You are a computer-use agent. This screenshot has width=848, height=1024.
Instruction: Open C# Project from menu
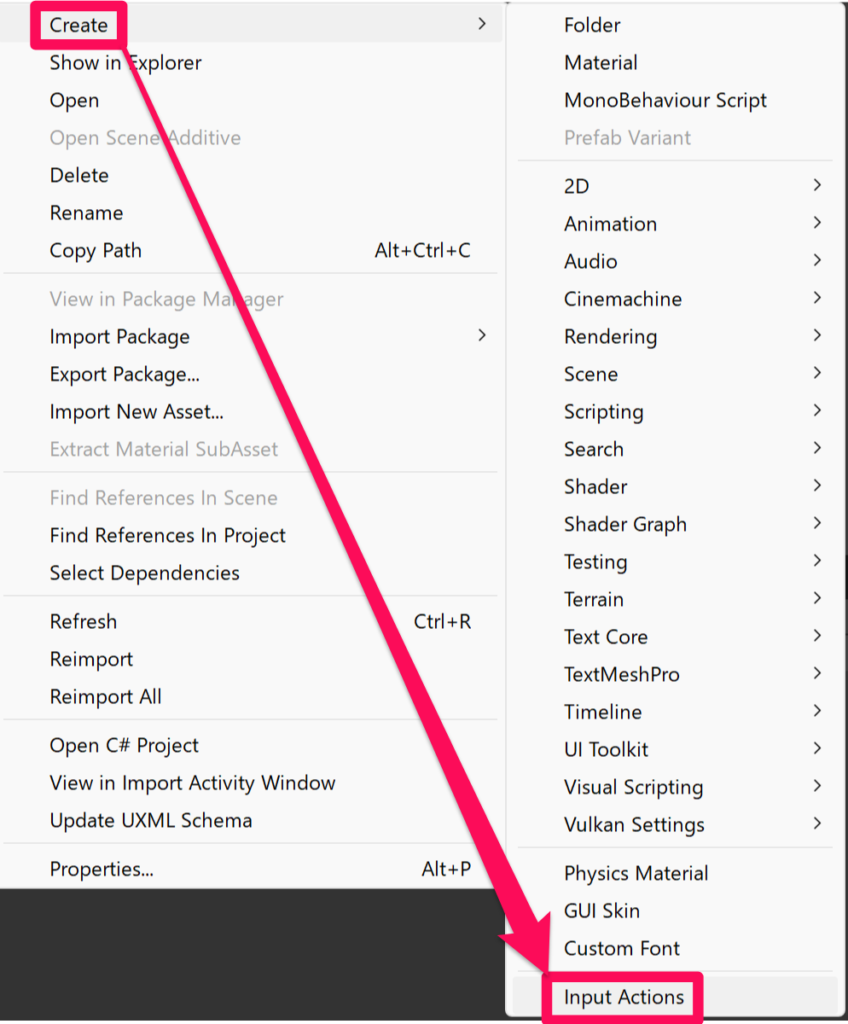[124, 746]
